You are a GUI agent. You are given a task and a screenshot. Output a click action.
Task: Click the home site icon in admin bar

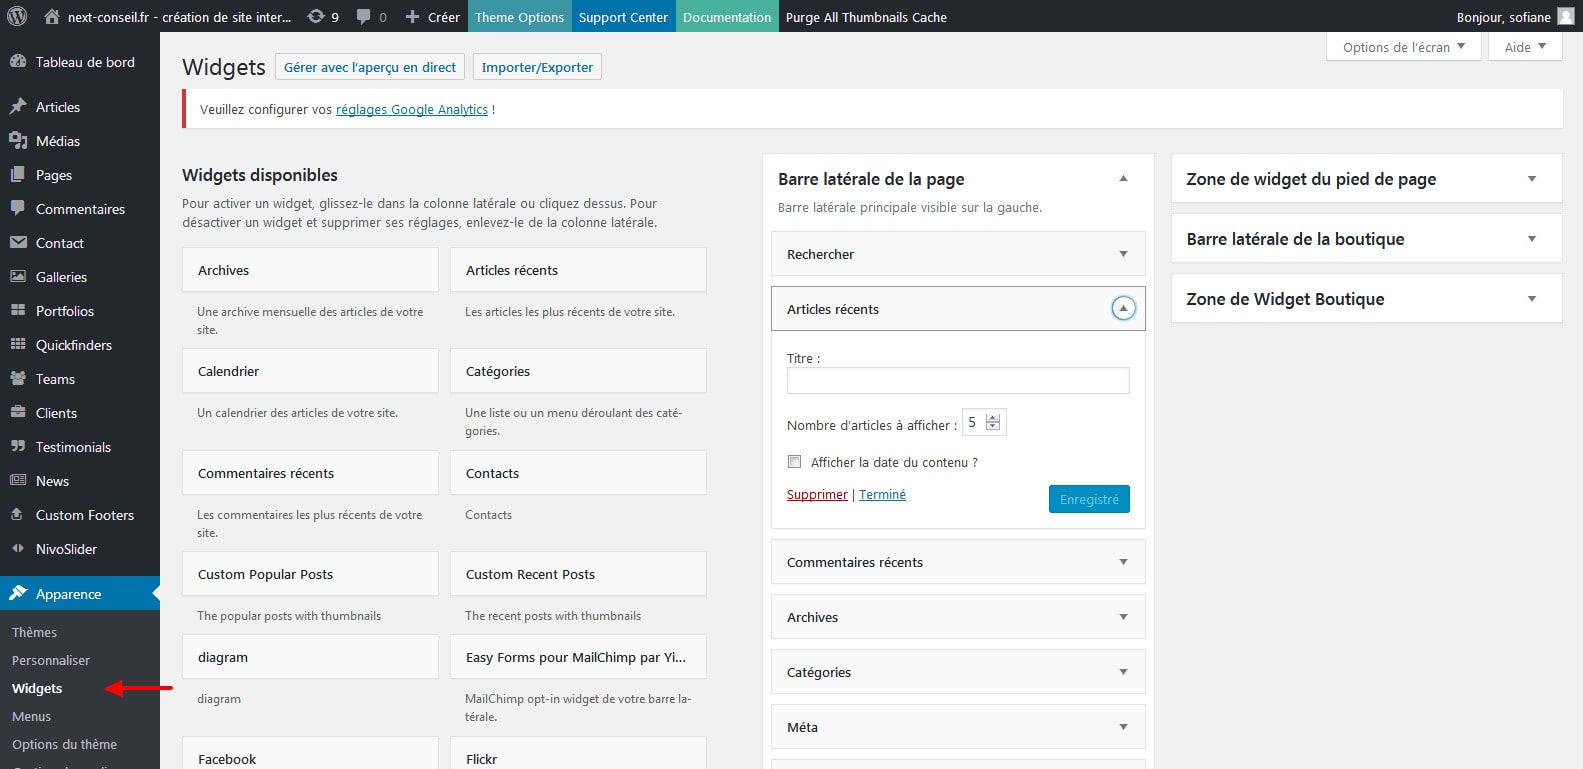tap(52, 16)
